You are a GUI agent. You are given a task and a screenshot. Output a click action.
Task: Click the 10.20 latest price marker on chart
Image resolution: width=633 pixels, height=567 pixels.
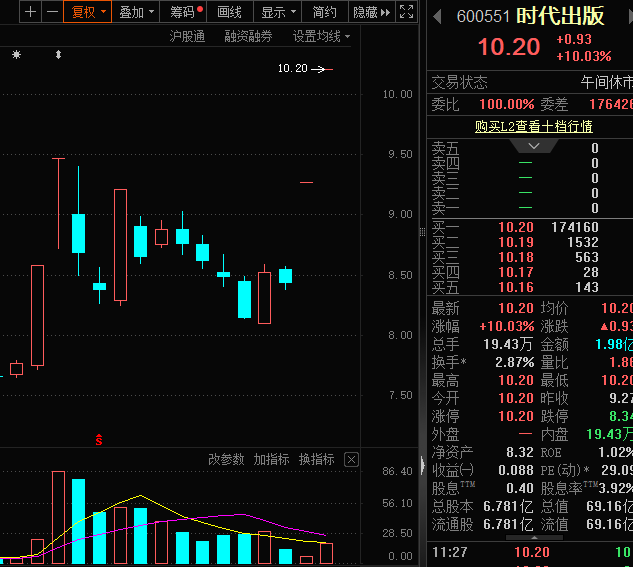(x=305, y=69)
